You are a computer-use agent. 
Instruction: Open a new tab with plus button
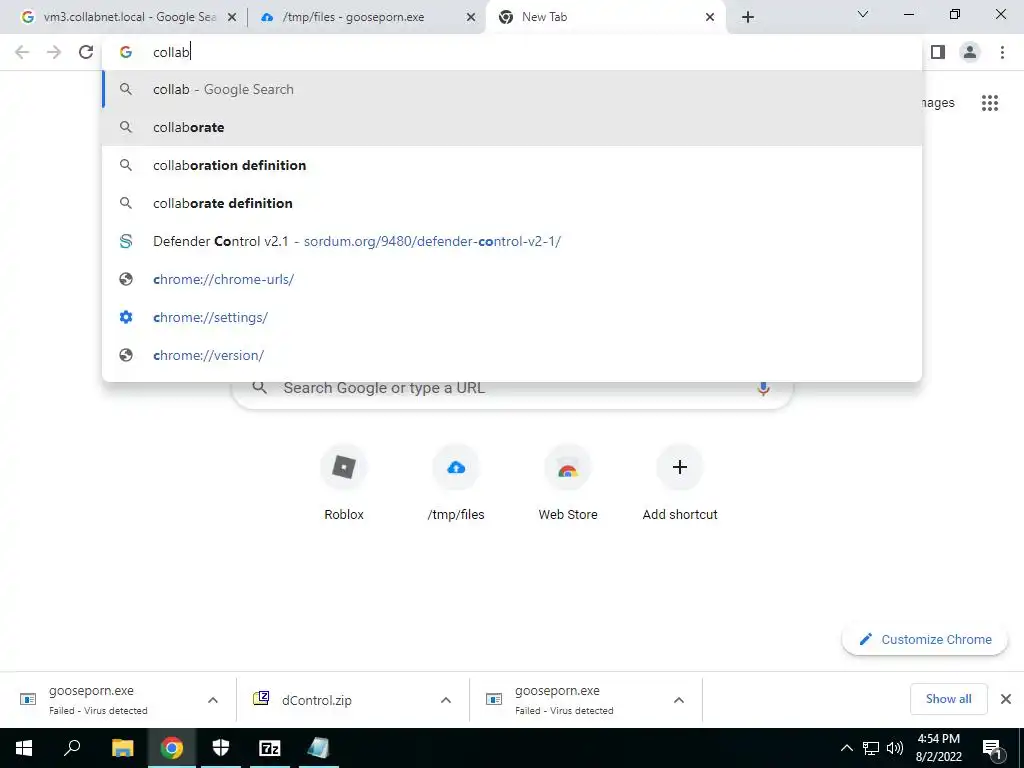pos(748,17)
